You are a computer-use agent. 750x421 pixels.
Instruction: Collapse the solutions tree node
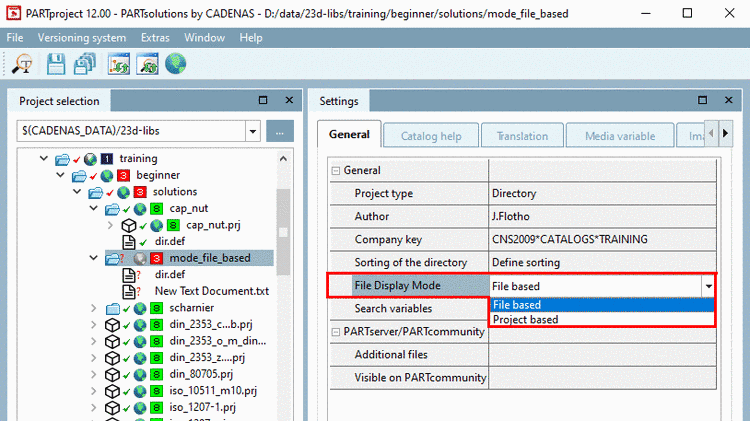[77, 192]
